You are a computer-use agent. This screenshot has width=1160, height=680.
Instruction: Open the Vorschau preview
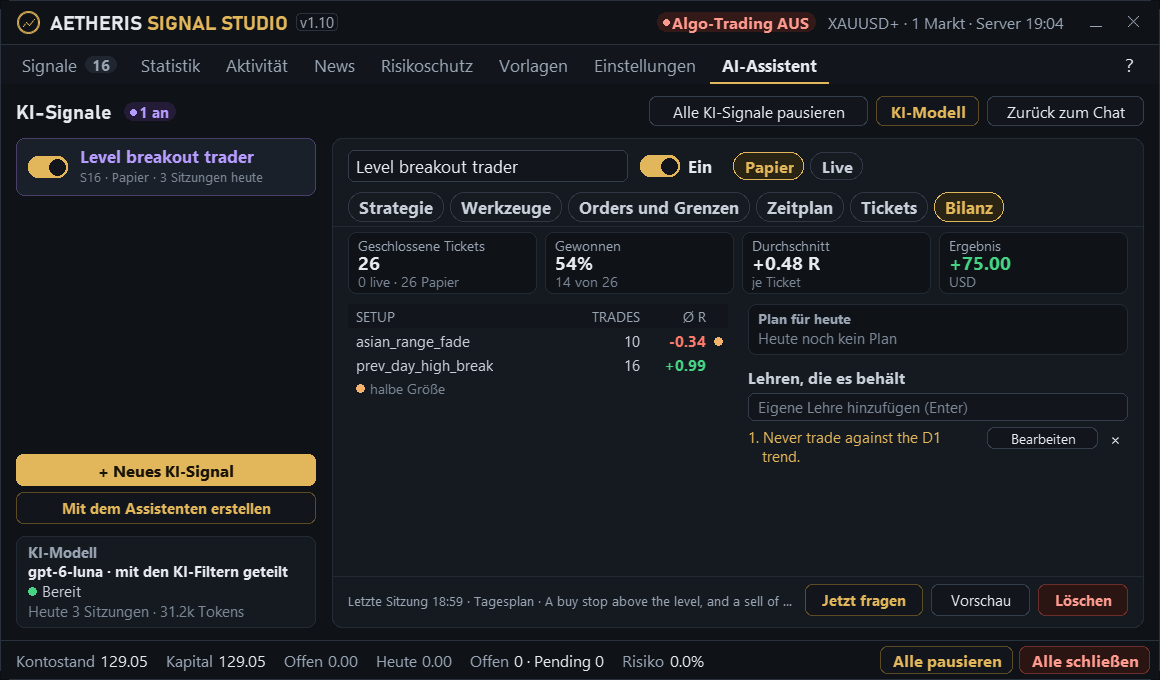[x=980, y=601]
